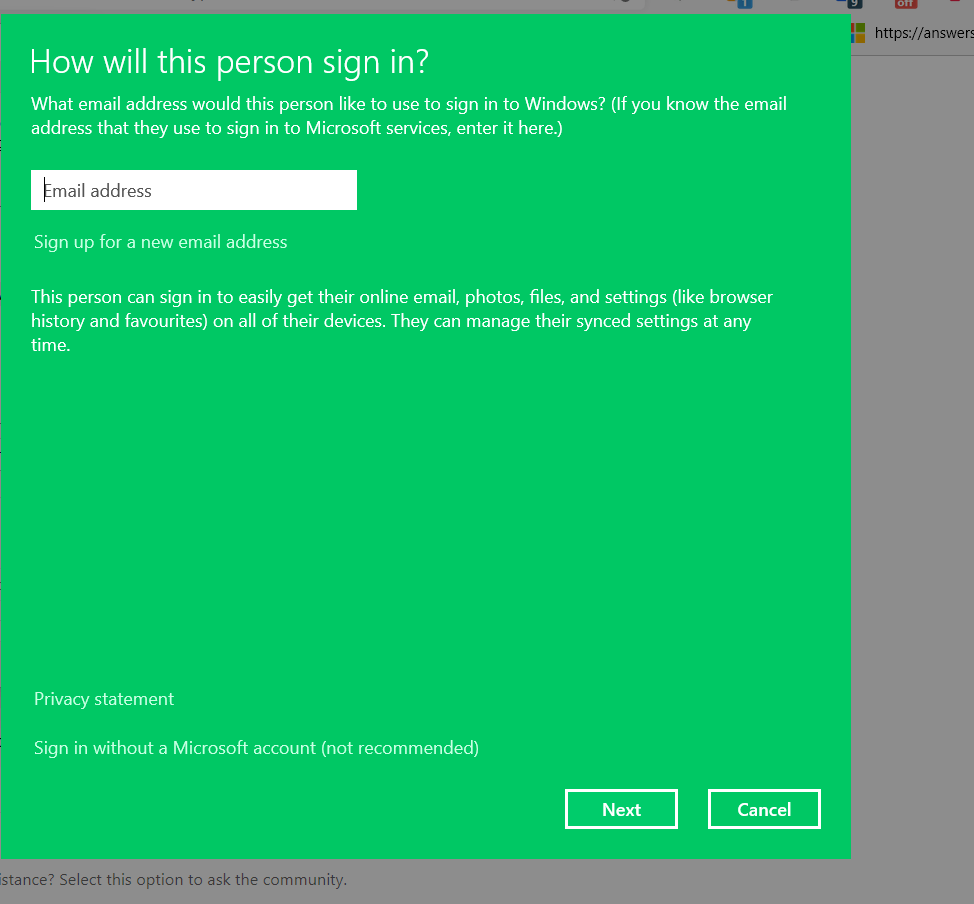Click the Cancel button
Image resolution: width=974 pixels, height=904 pixels.
tap(764, 809)
